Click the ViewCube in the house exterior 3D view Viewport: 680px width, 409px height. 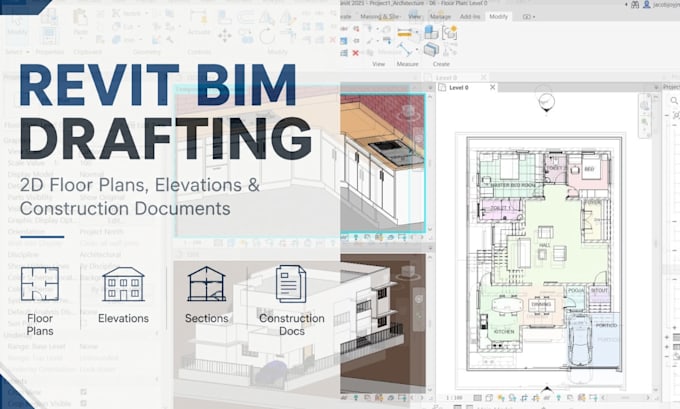tap(408, 273)
